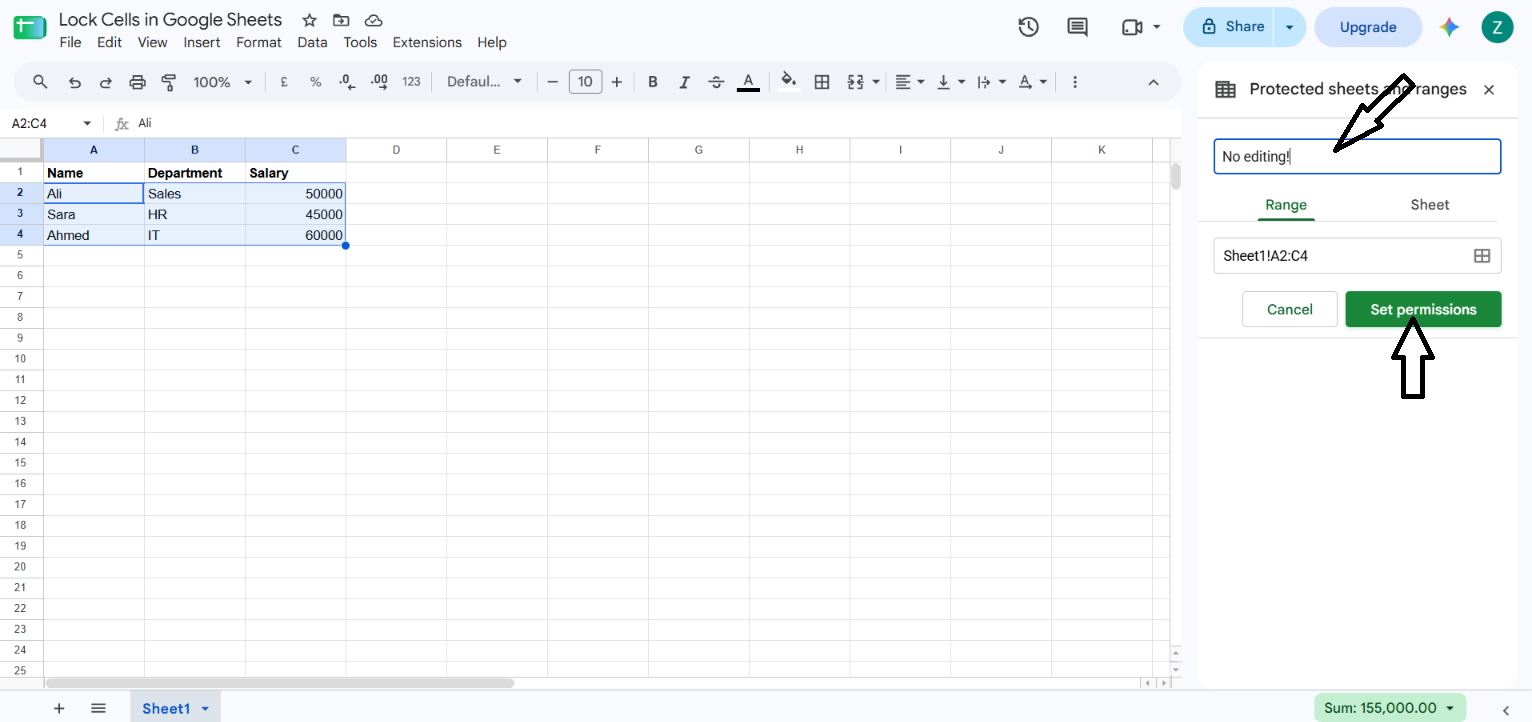Viewport: 1532px width, 722px height.
Task: Open the text color picker
Action: 748,82
